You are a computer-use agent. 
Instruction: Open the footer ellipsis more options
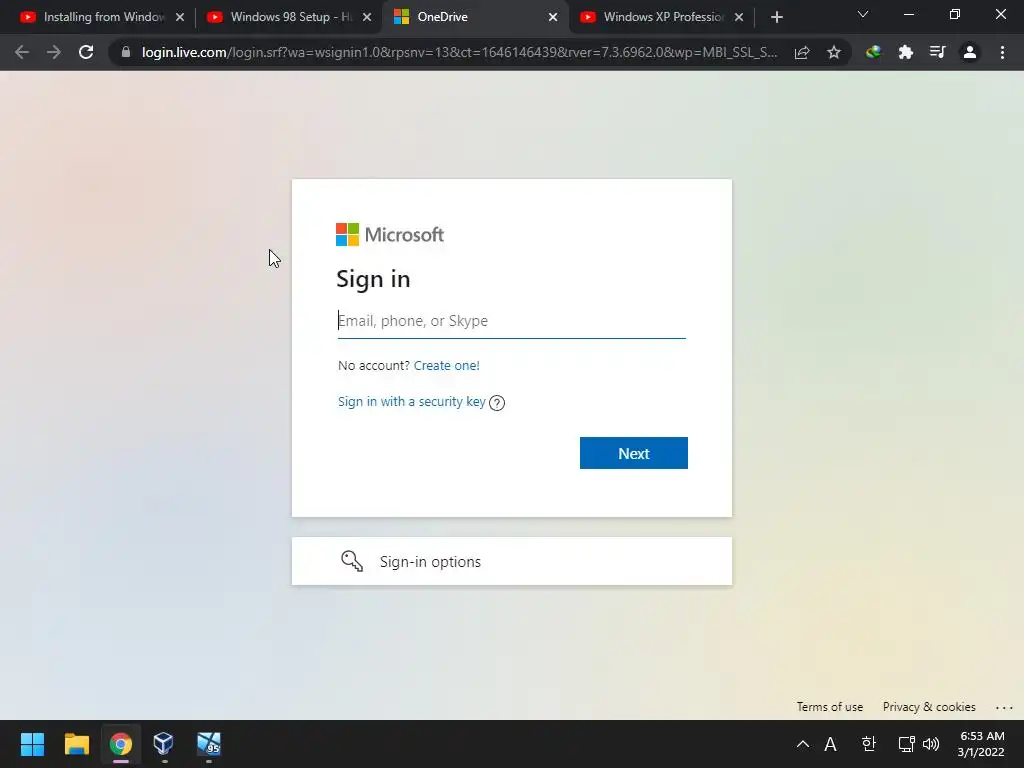pyautogui.click(x=1004, y=707)
